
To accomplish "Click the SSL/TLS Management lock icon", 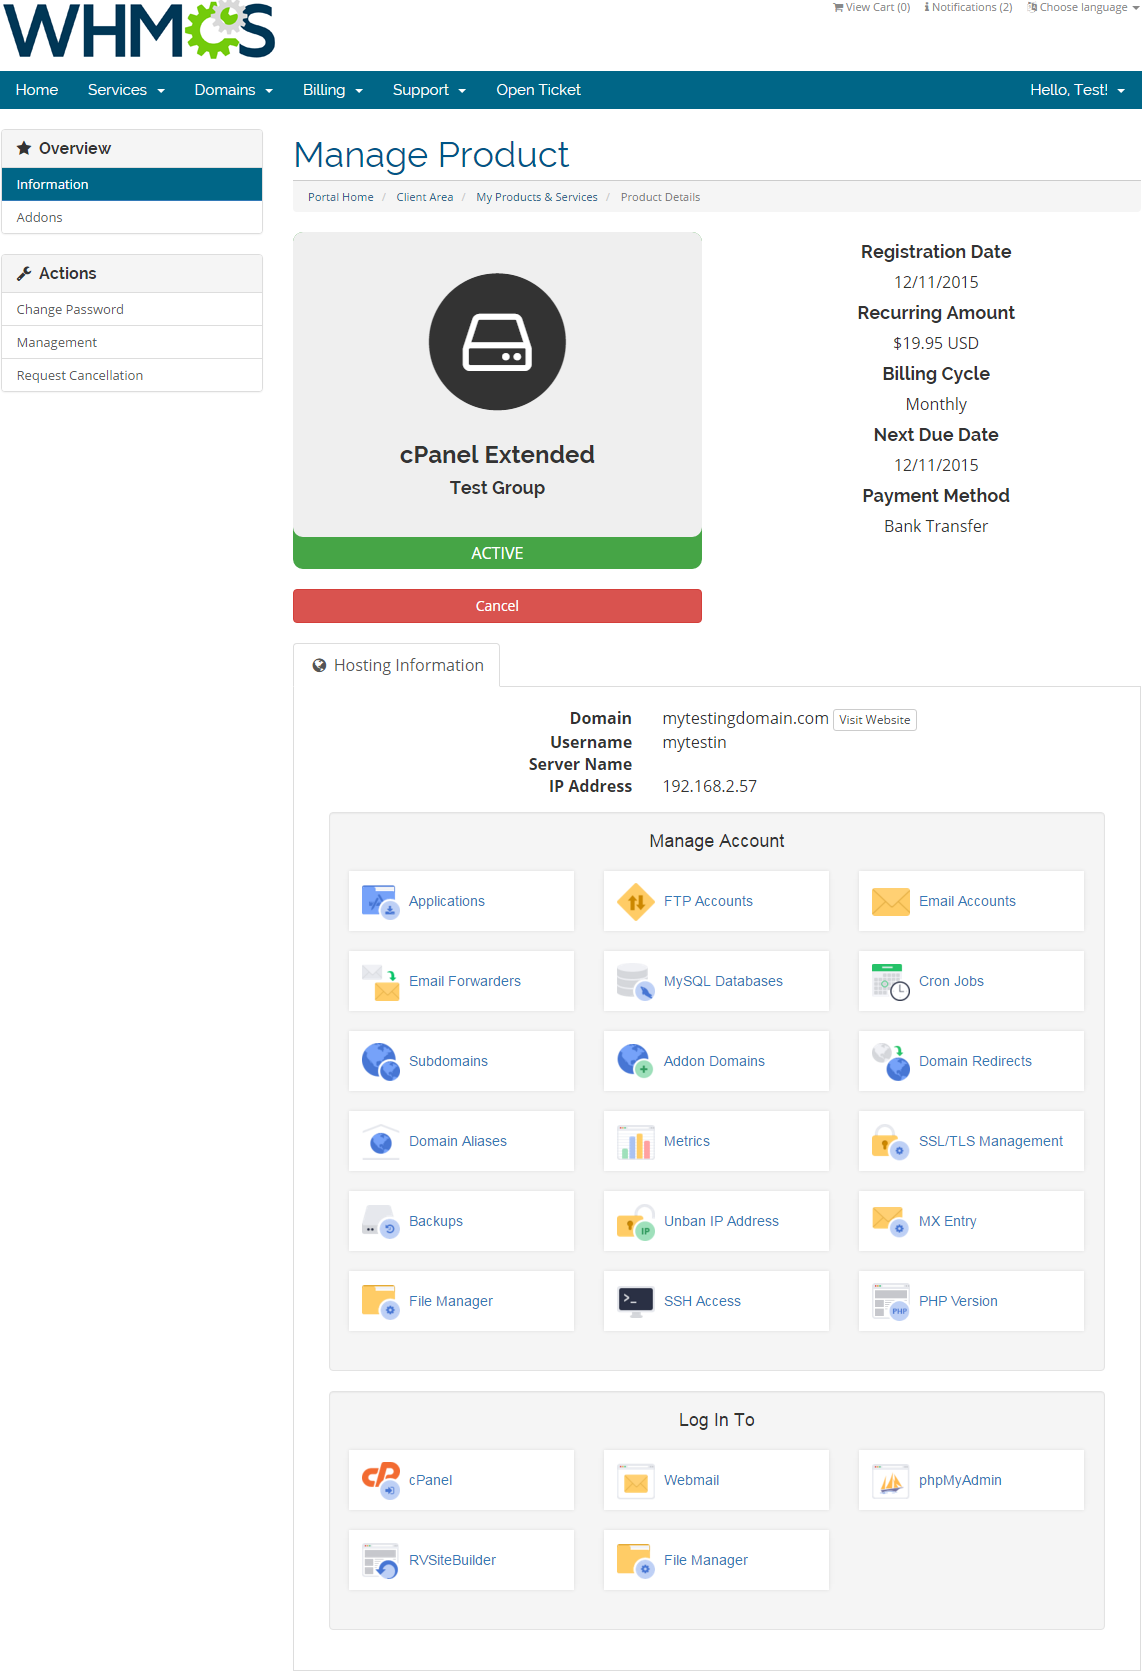I will [x=891, y=1141].
